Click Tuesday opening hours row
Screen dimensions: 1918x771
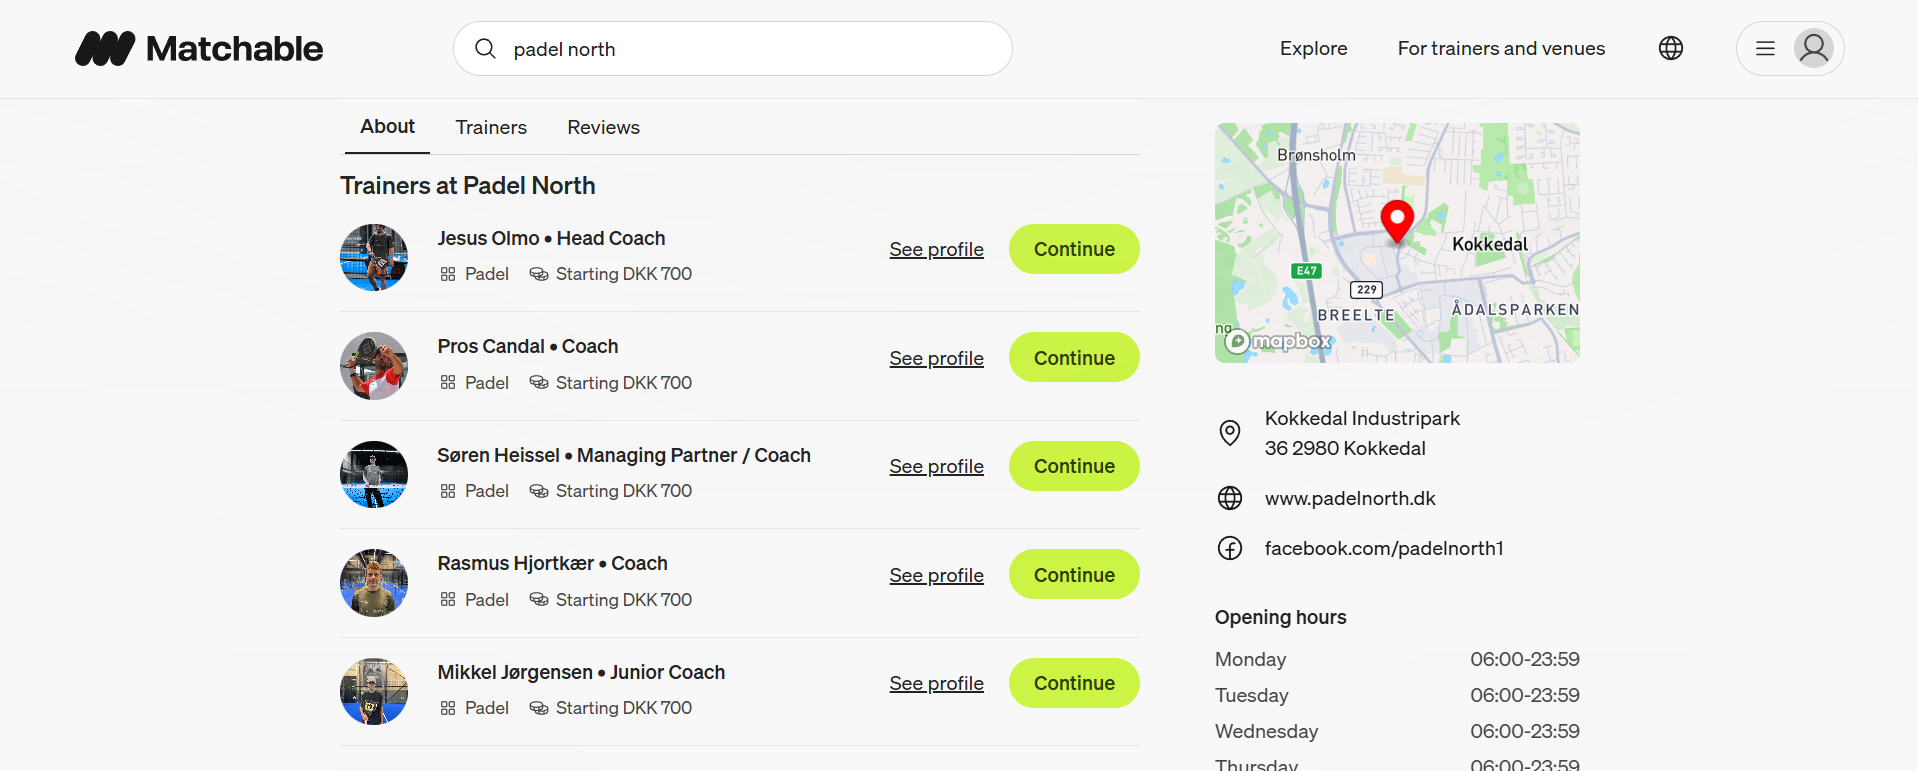1397,695
